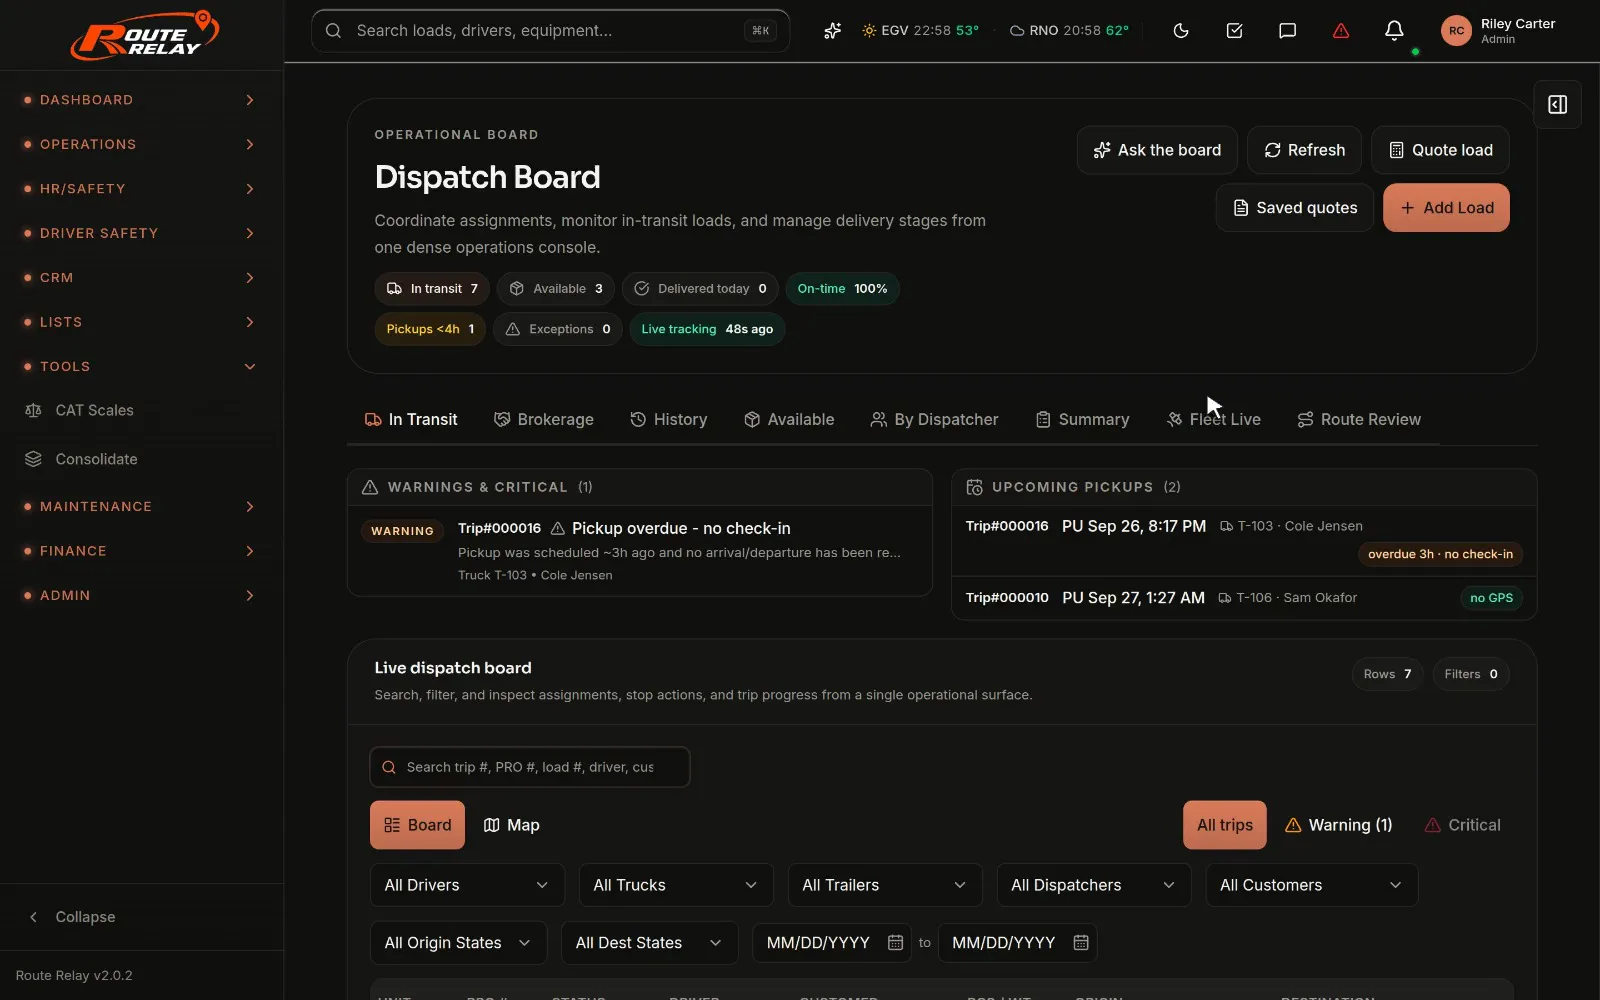Expand the Finance sidebar section

click(142, 551)
